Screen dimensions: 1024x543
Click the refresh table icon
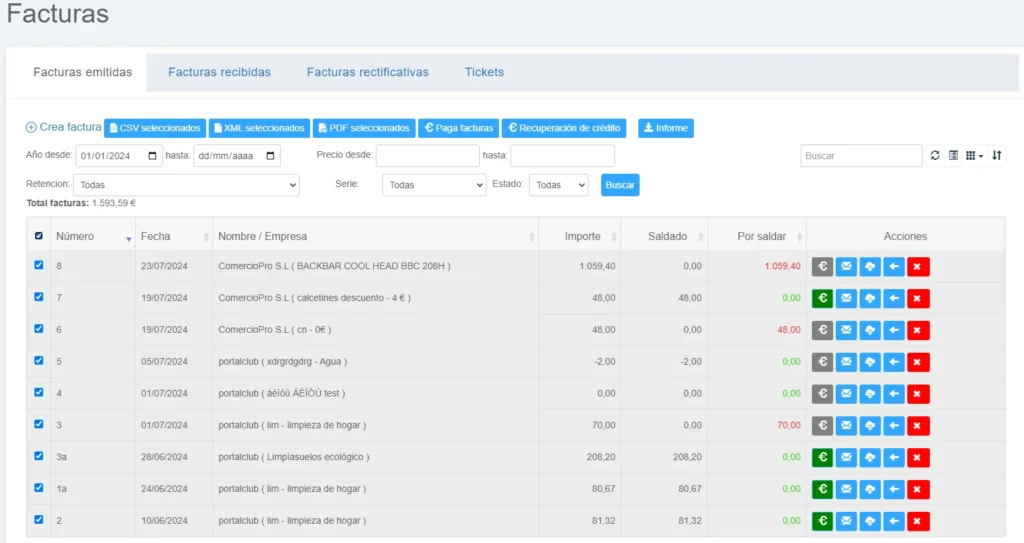[935, 156]
